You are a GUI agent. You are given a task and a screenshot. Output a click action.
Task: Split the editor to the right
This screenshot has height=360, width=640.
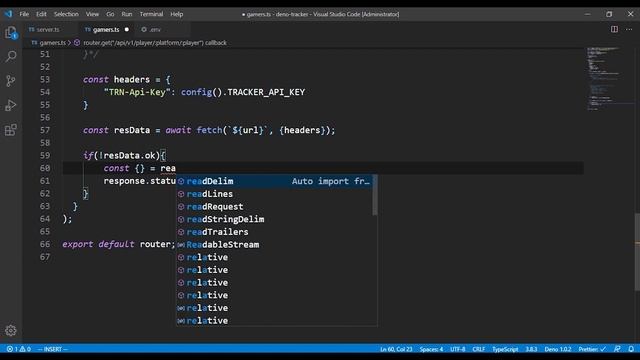click(614, 29)
